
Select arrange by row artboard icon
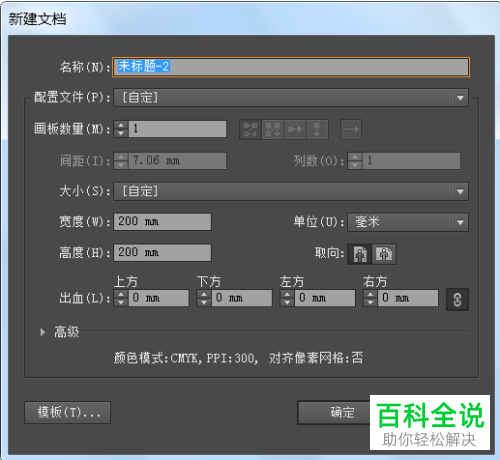pos(295,129)
